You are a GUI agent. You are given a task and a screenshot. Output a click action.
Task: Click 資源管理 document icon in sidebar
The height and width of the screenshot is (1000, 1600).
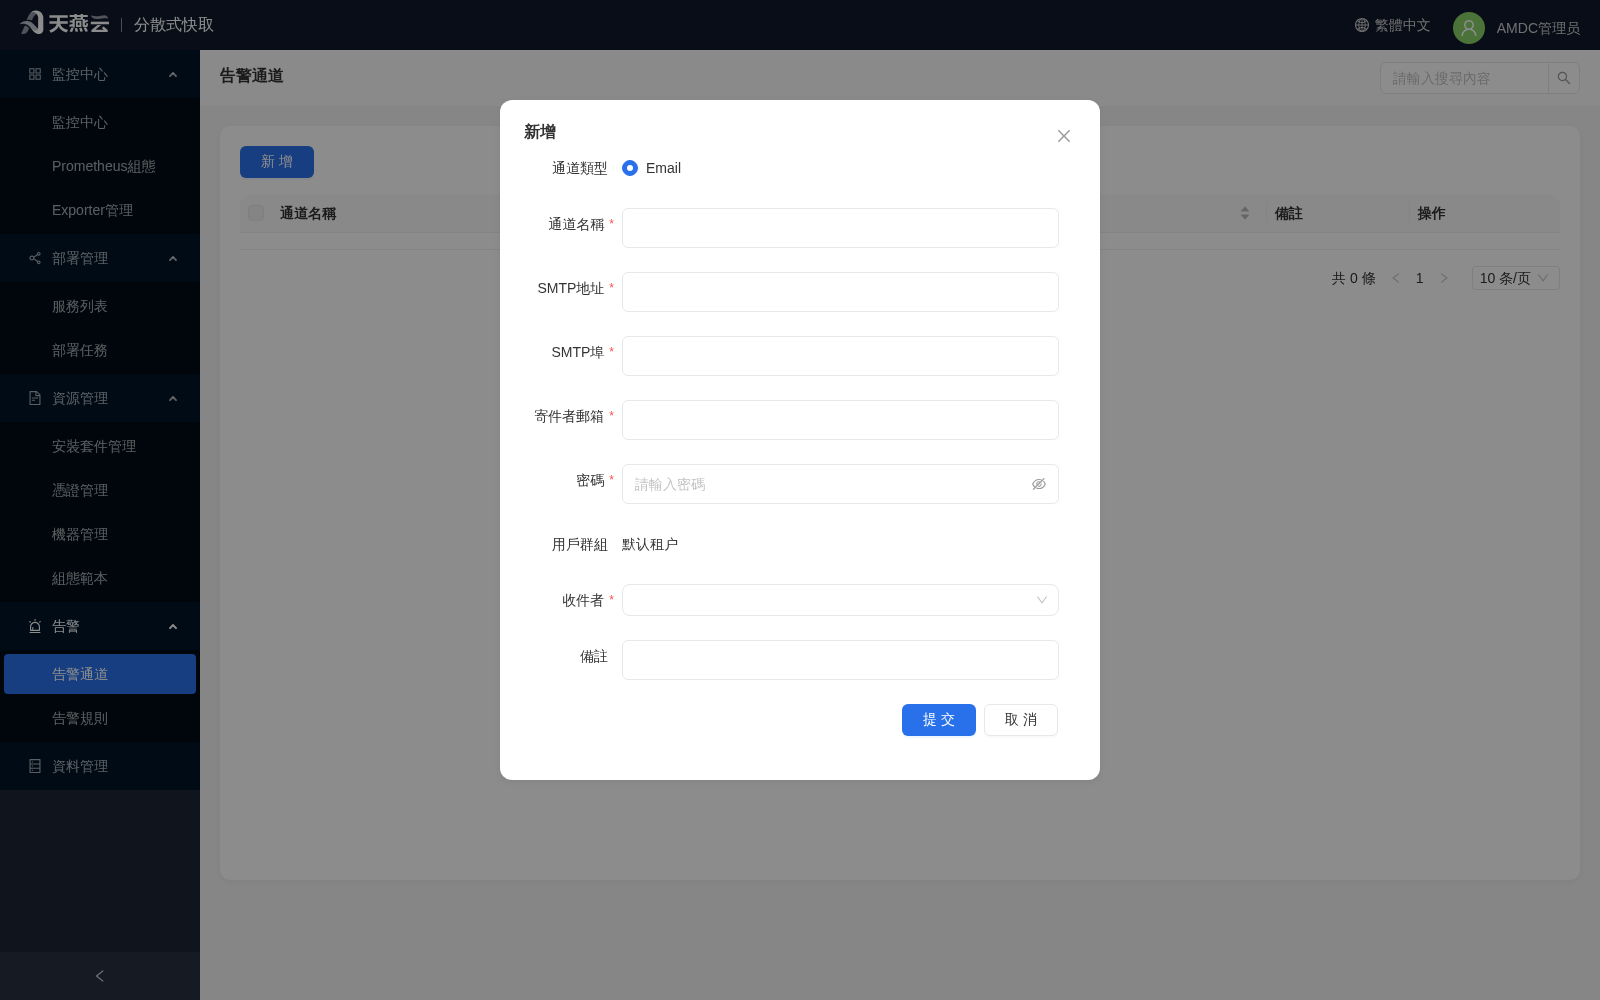pyautogui.click(x=35, y=398)
